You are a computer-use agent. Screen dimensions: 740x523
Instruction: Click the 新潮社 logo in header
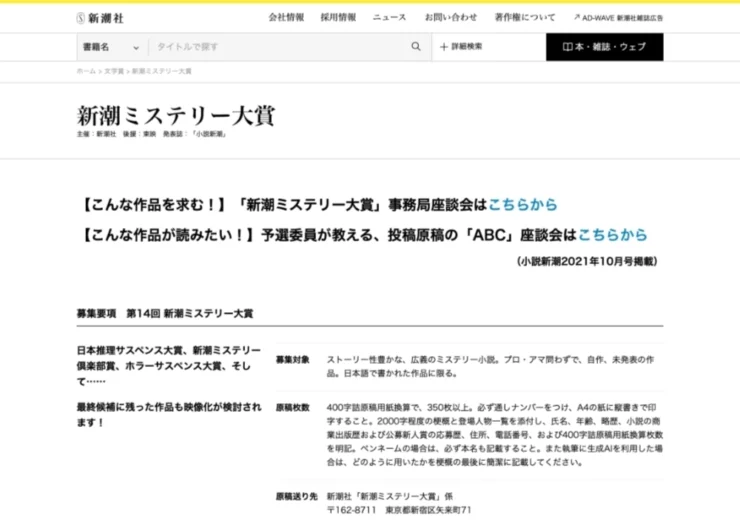click(100, 18)
